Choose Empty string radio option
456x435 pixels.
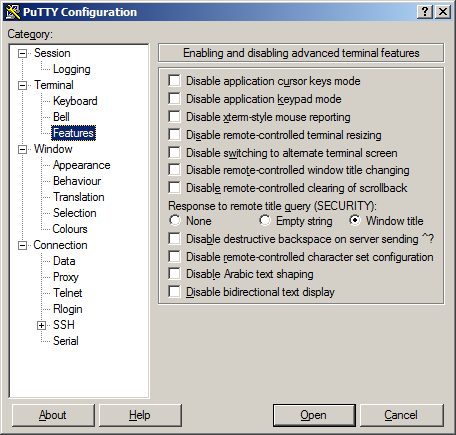click(265, 220)
